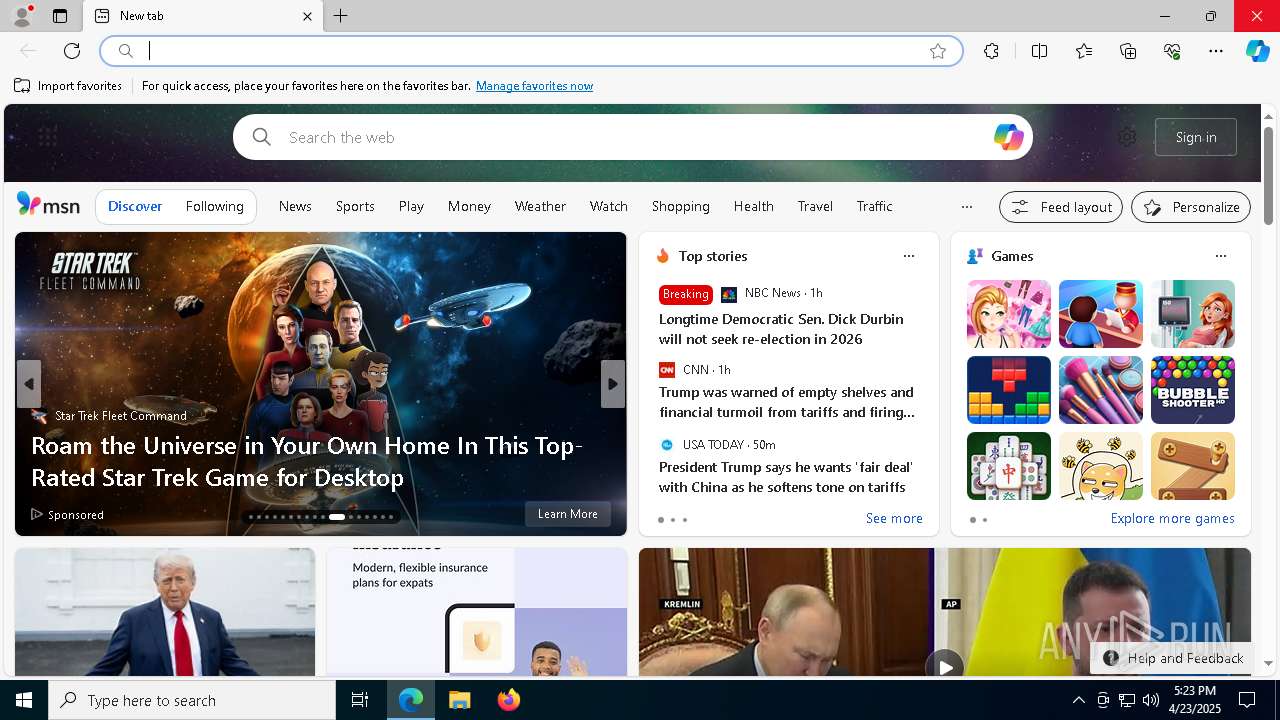The width and height of the screenshot is (1280, 720).
Task: Switch to the Discover tab
Action: (135, 206)
